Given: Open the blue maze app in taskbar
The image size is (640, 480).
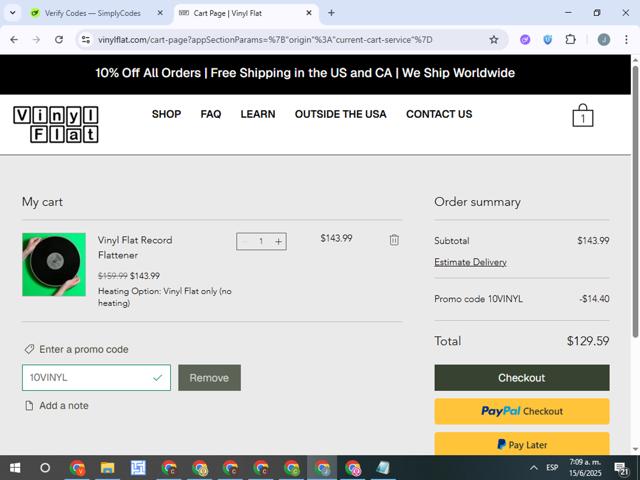Looking at the screenshot, I should click(138, 468).
